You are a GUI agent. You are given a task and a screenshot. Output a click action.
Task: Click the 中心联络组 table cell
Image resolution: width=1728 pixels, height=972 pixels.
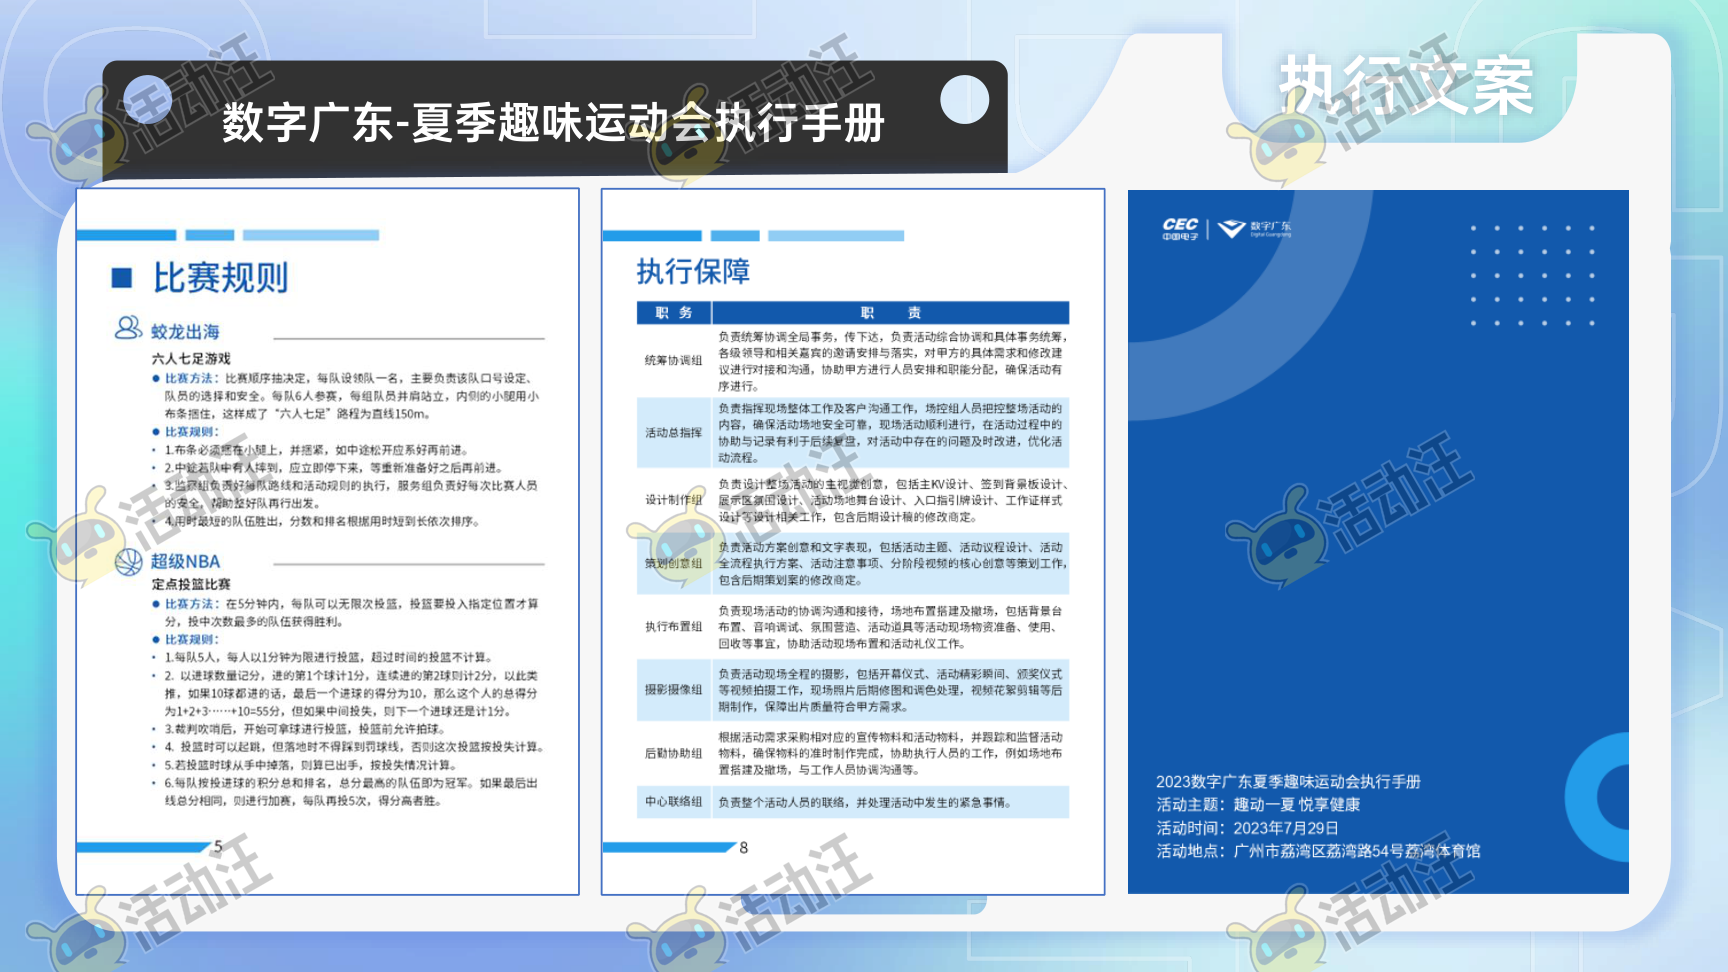674,802
